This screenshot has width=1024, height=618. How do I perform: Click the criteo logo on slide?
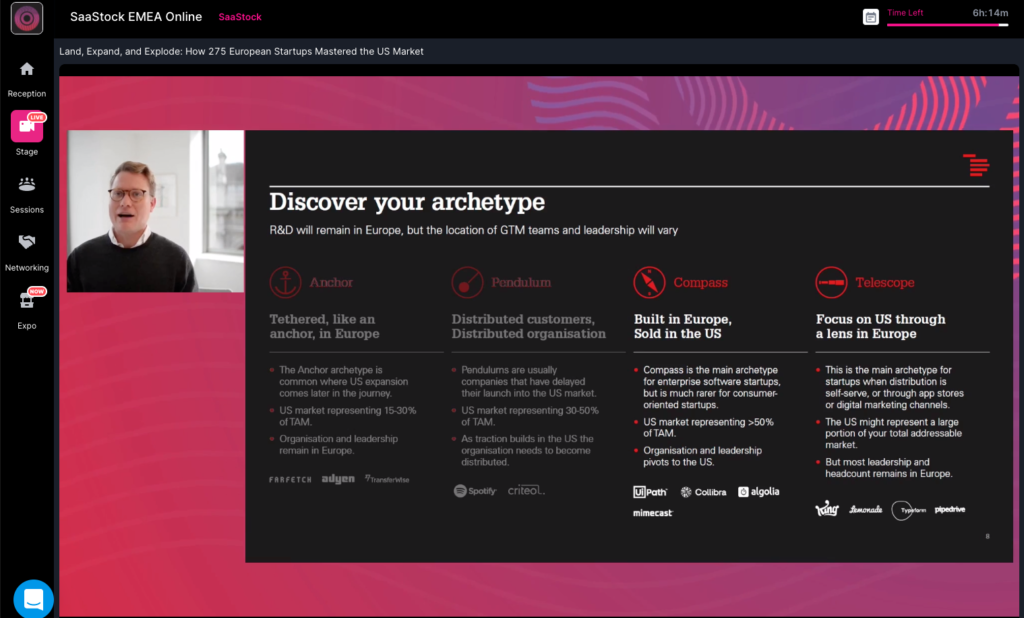[x=526, y=490]
